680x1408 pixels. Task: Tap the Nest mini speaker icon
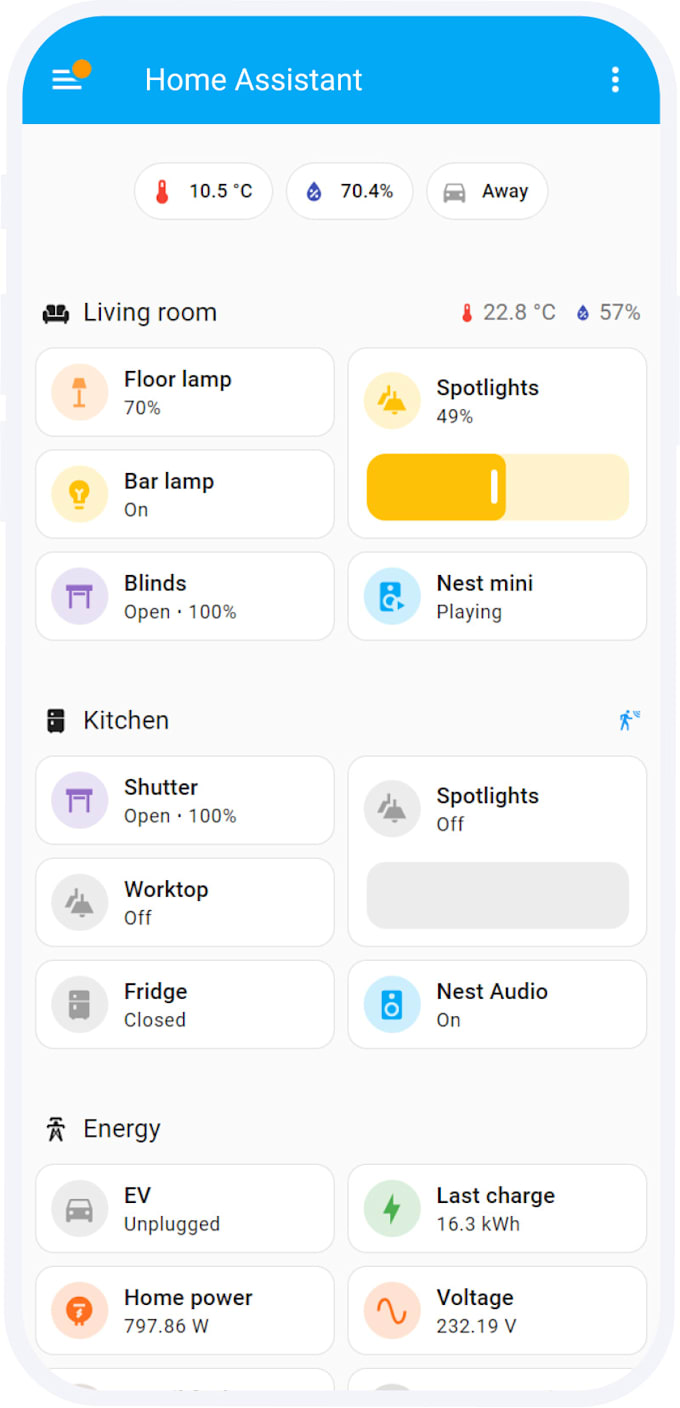(x=392, y=596)
